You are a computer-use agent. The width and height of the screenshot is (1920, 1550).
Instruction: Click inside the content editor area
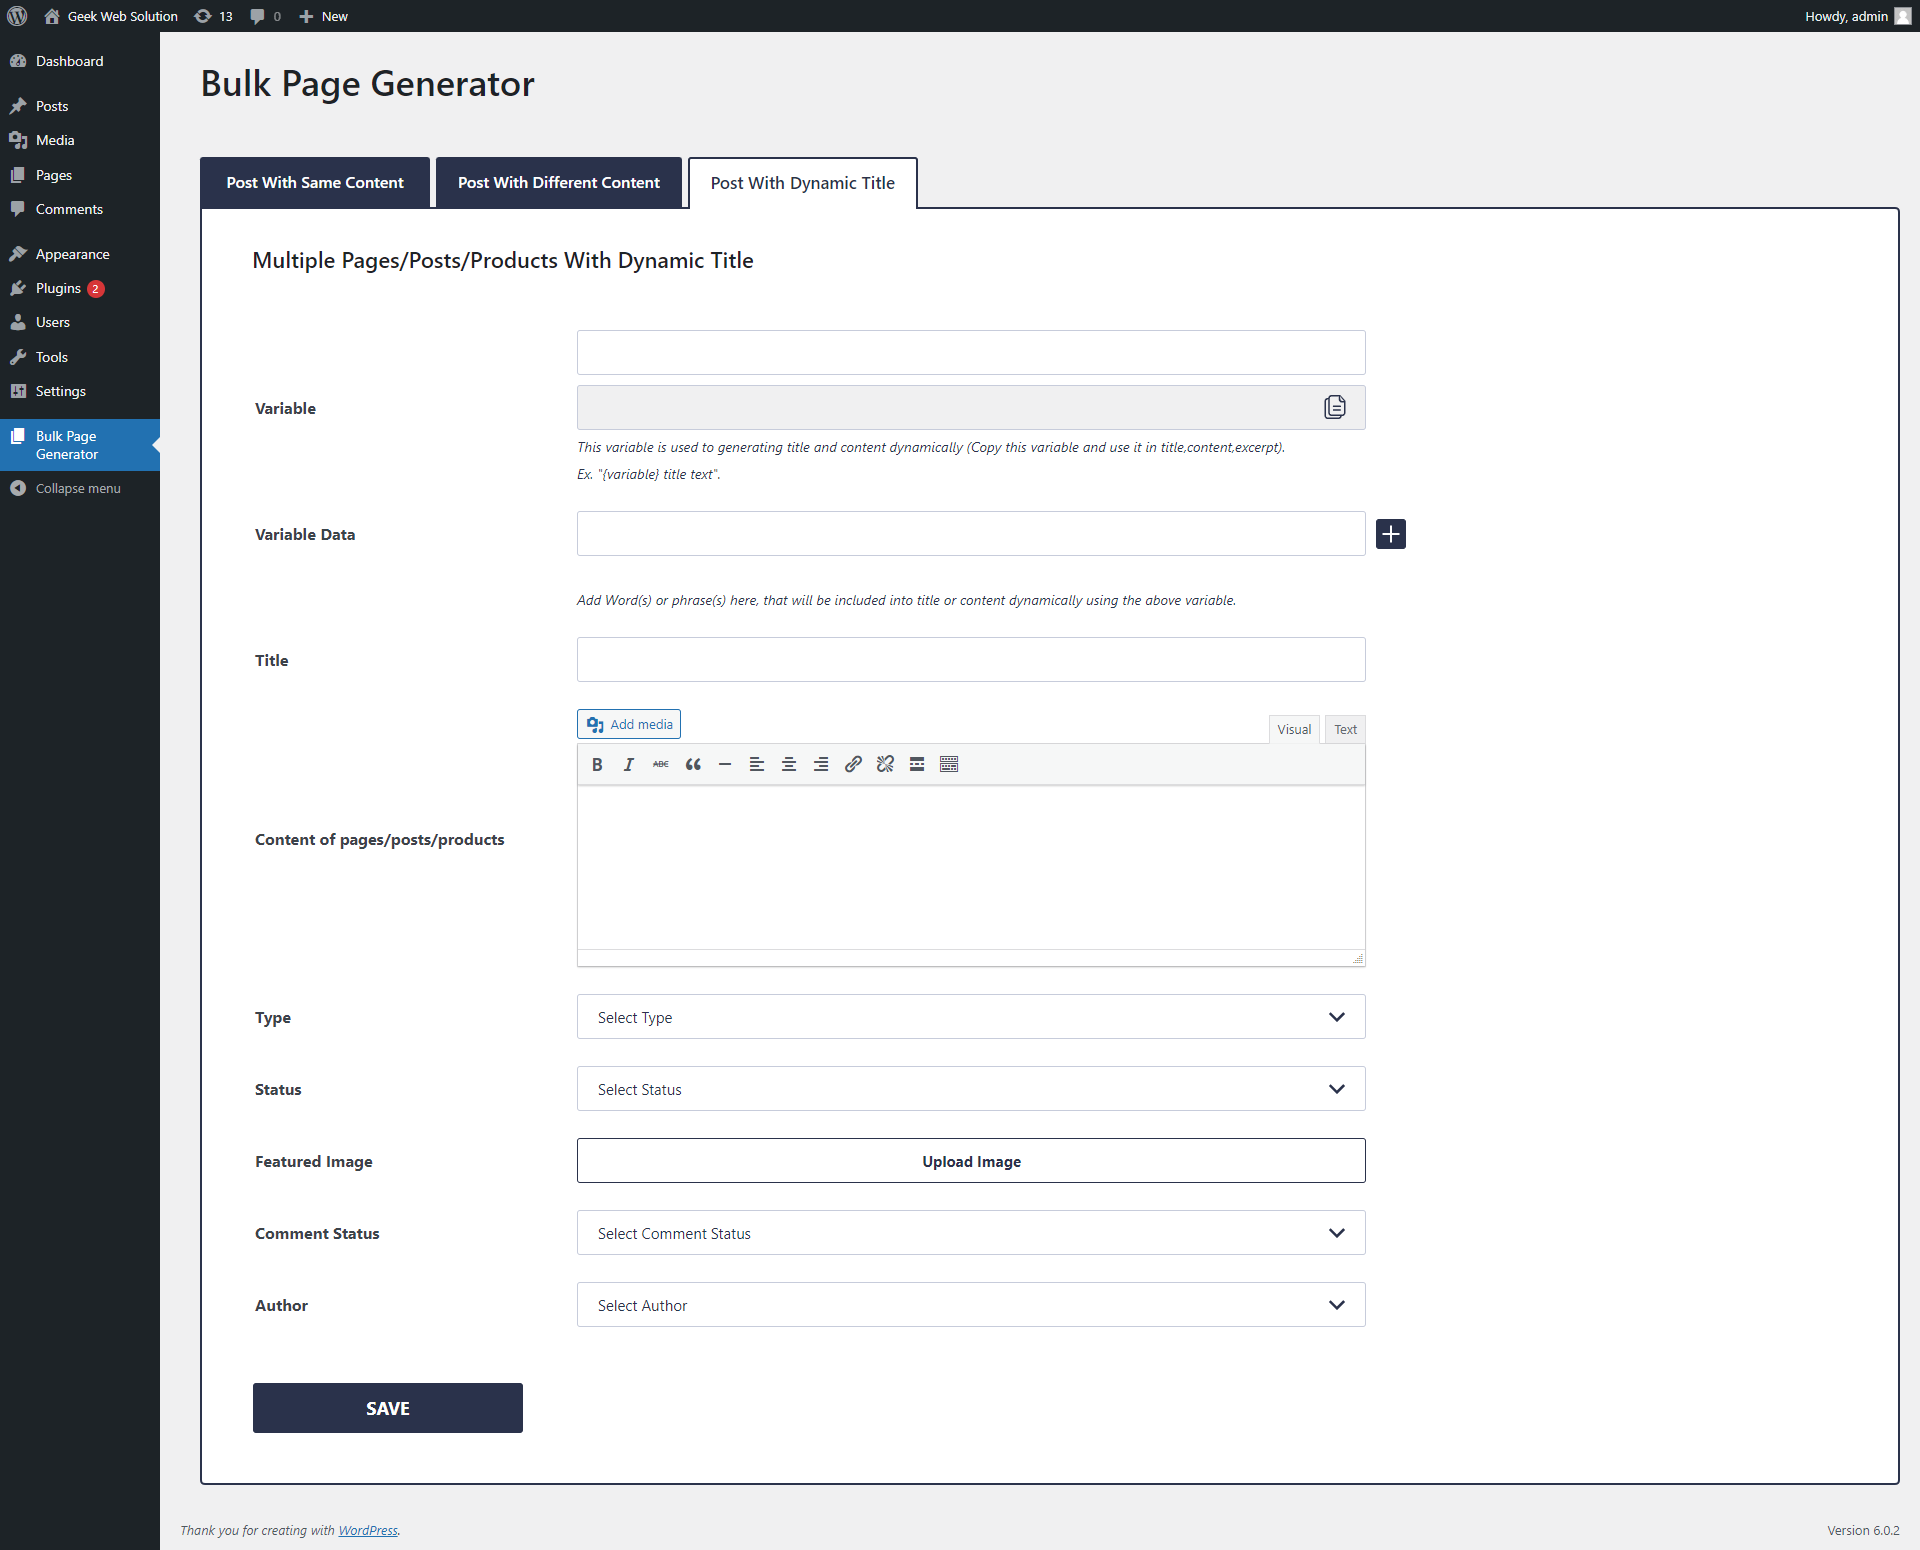click(x=971, y=868)
